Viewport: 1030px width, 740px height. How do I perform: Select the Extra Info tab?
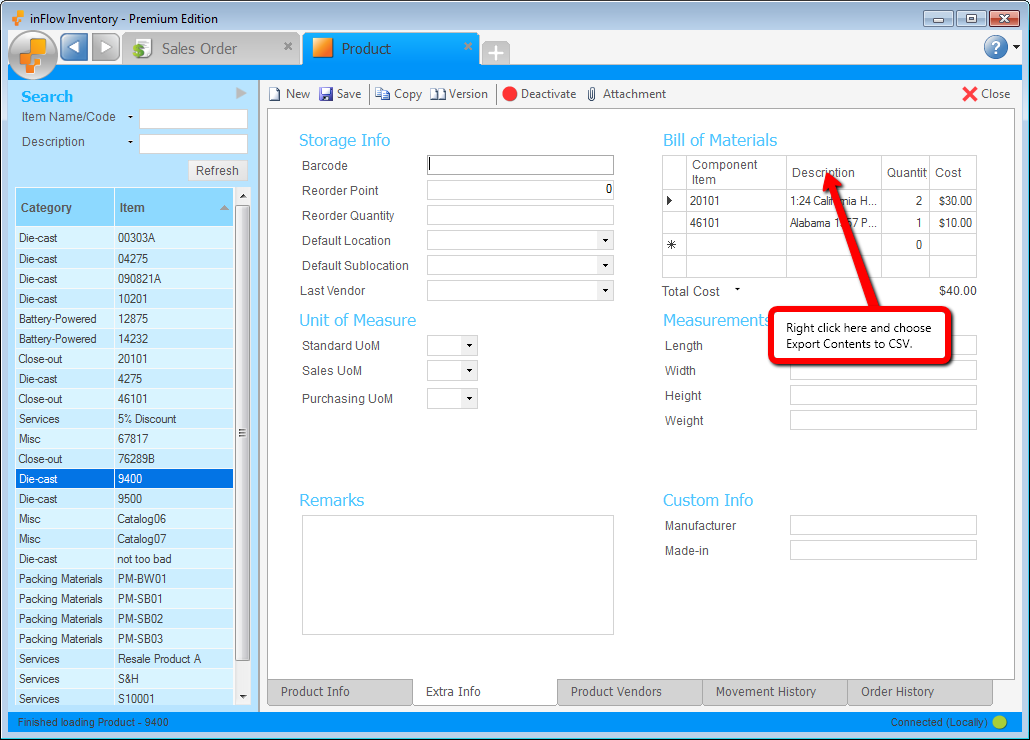click(485, 692)
